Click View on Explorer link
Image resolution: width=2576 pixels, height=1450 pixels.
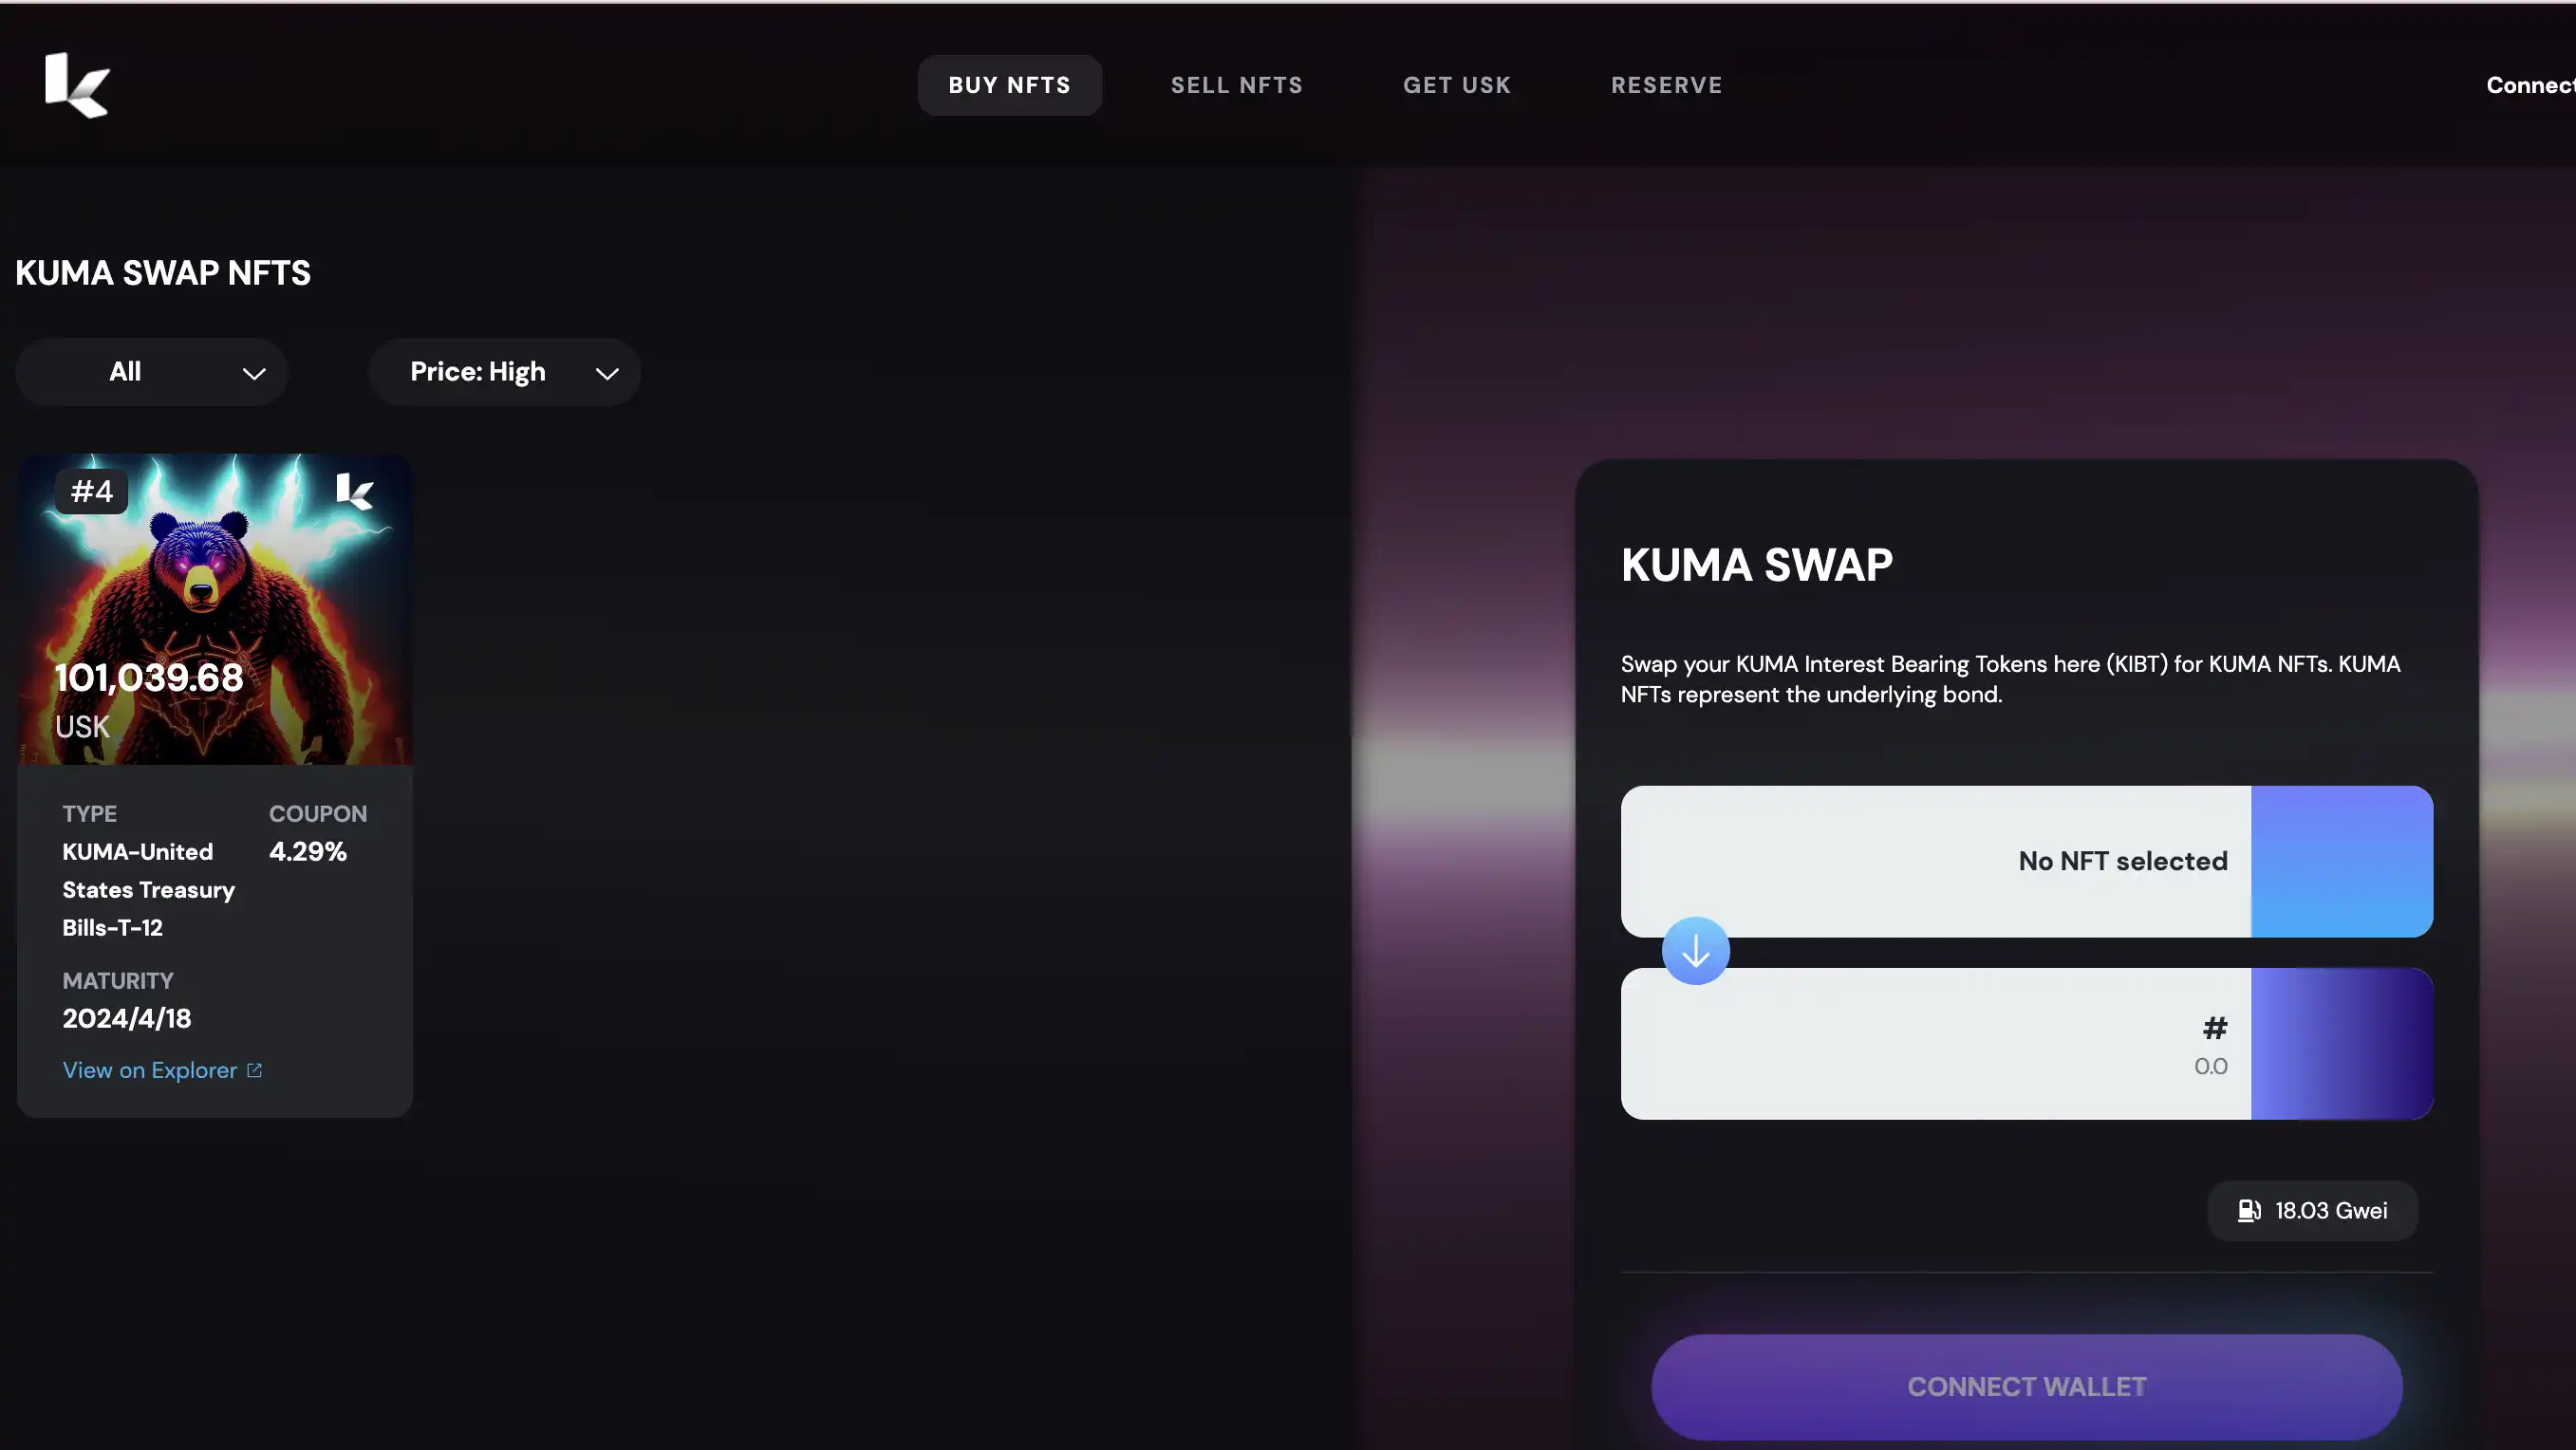point(161,1069)
